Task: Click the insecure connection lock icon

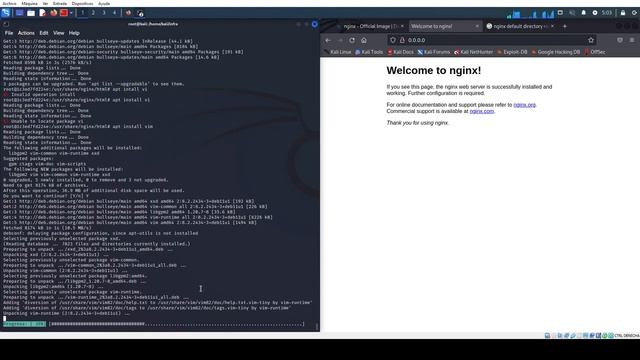Action: pyautogui.click(x=402, y=40)
